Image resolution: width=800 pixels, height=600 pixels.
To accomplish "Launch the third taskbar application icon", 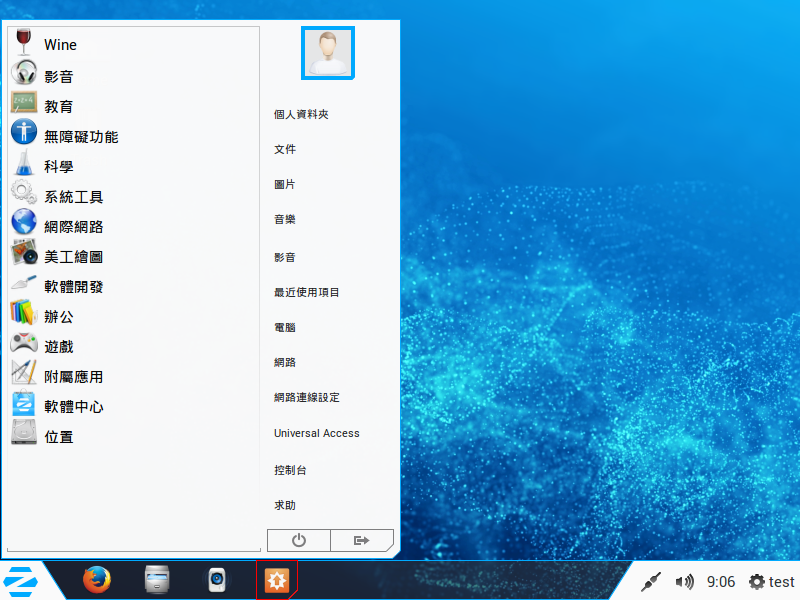I will point(217,580).
